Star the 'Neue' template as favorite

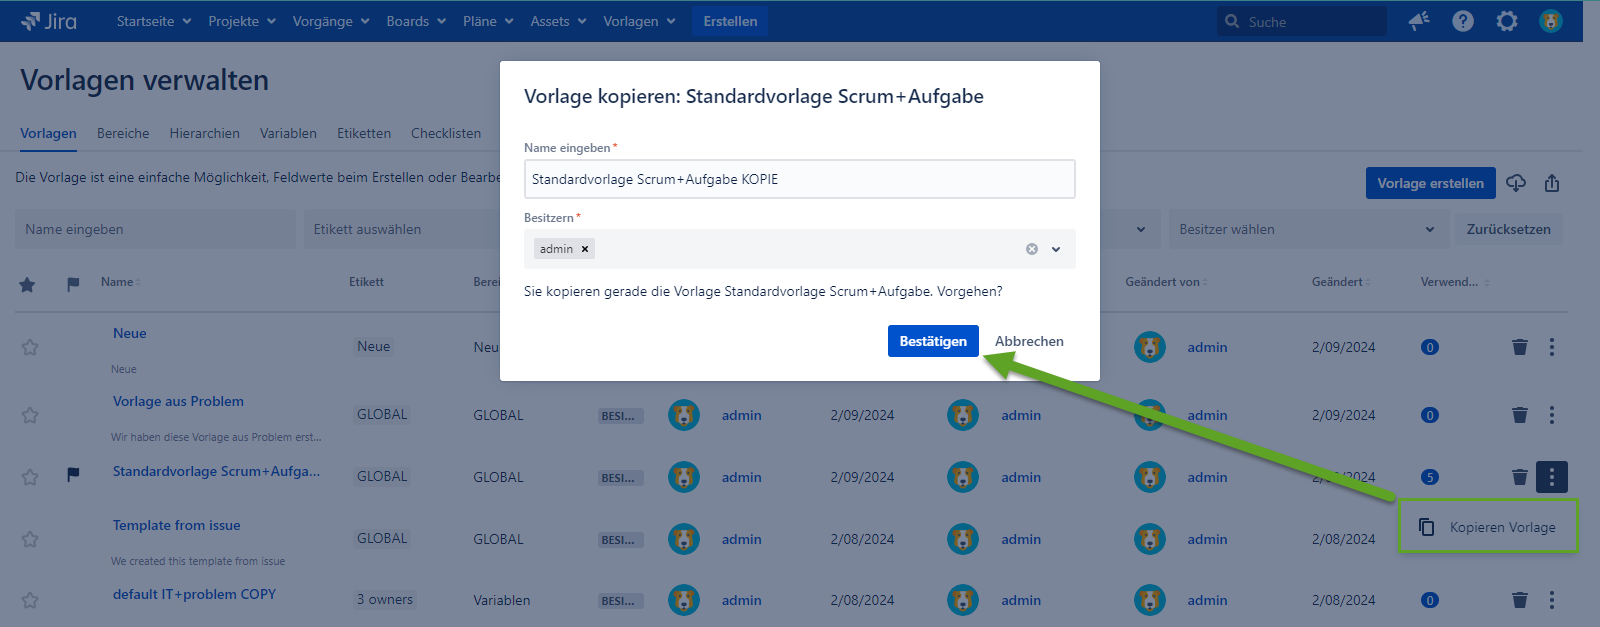pyautogui.click(x=30, y=347)
